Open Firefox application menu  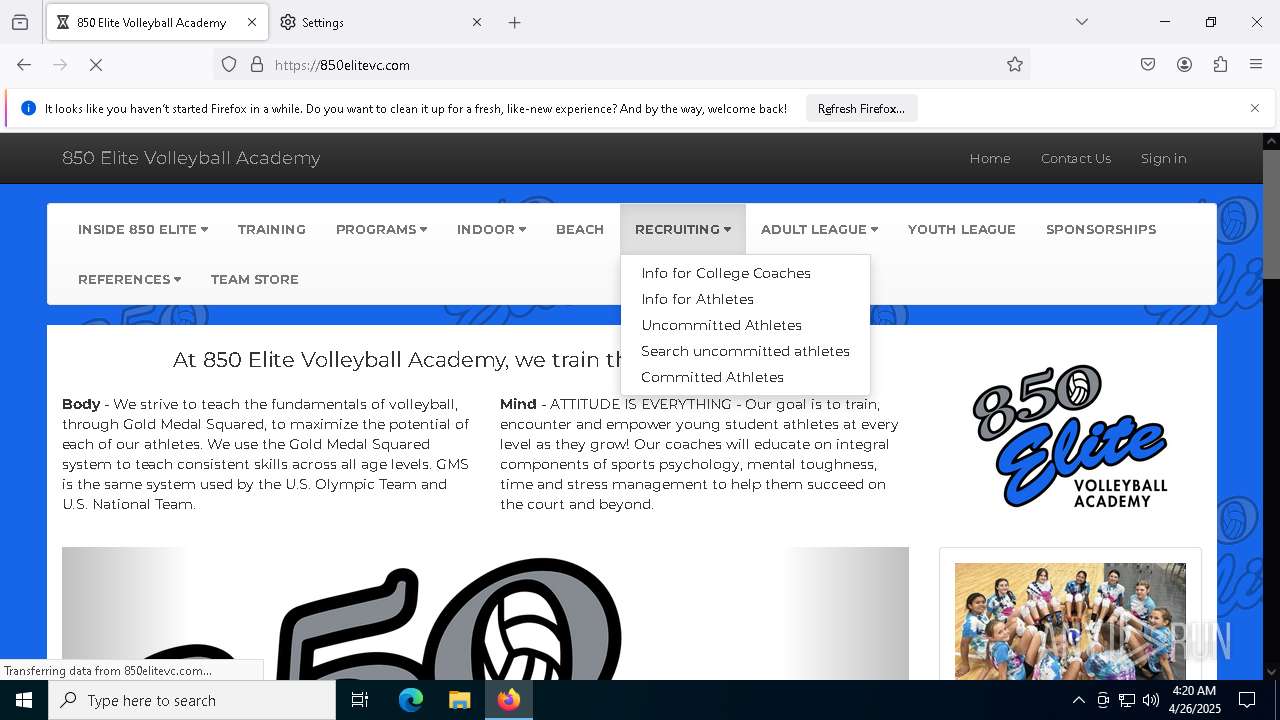point(1256,65)
